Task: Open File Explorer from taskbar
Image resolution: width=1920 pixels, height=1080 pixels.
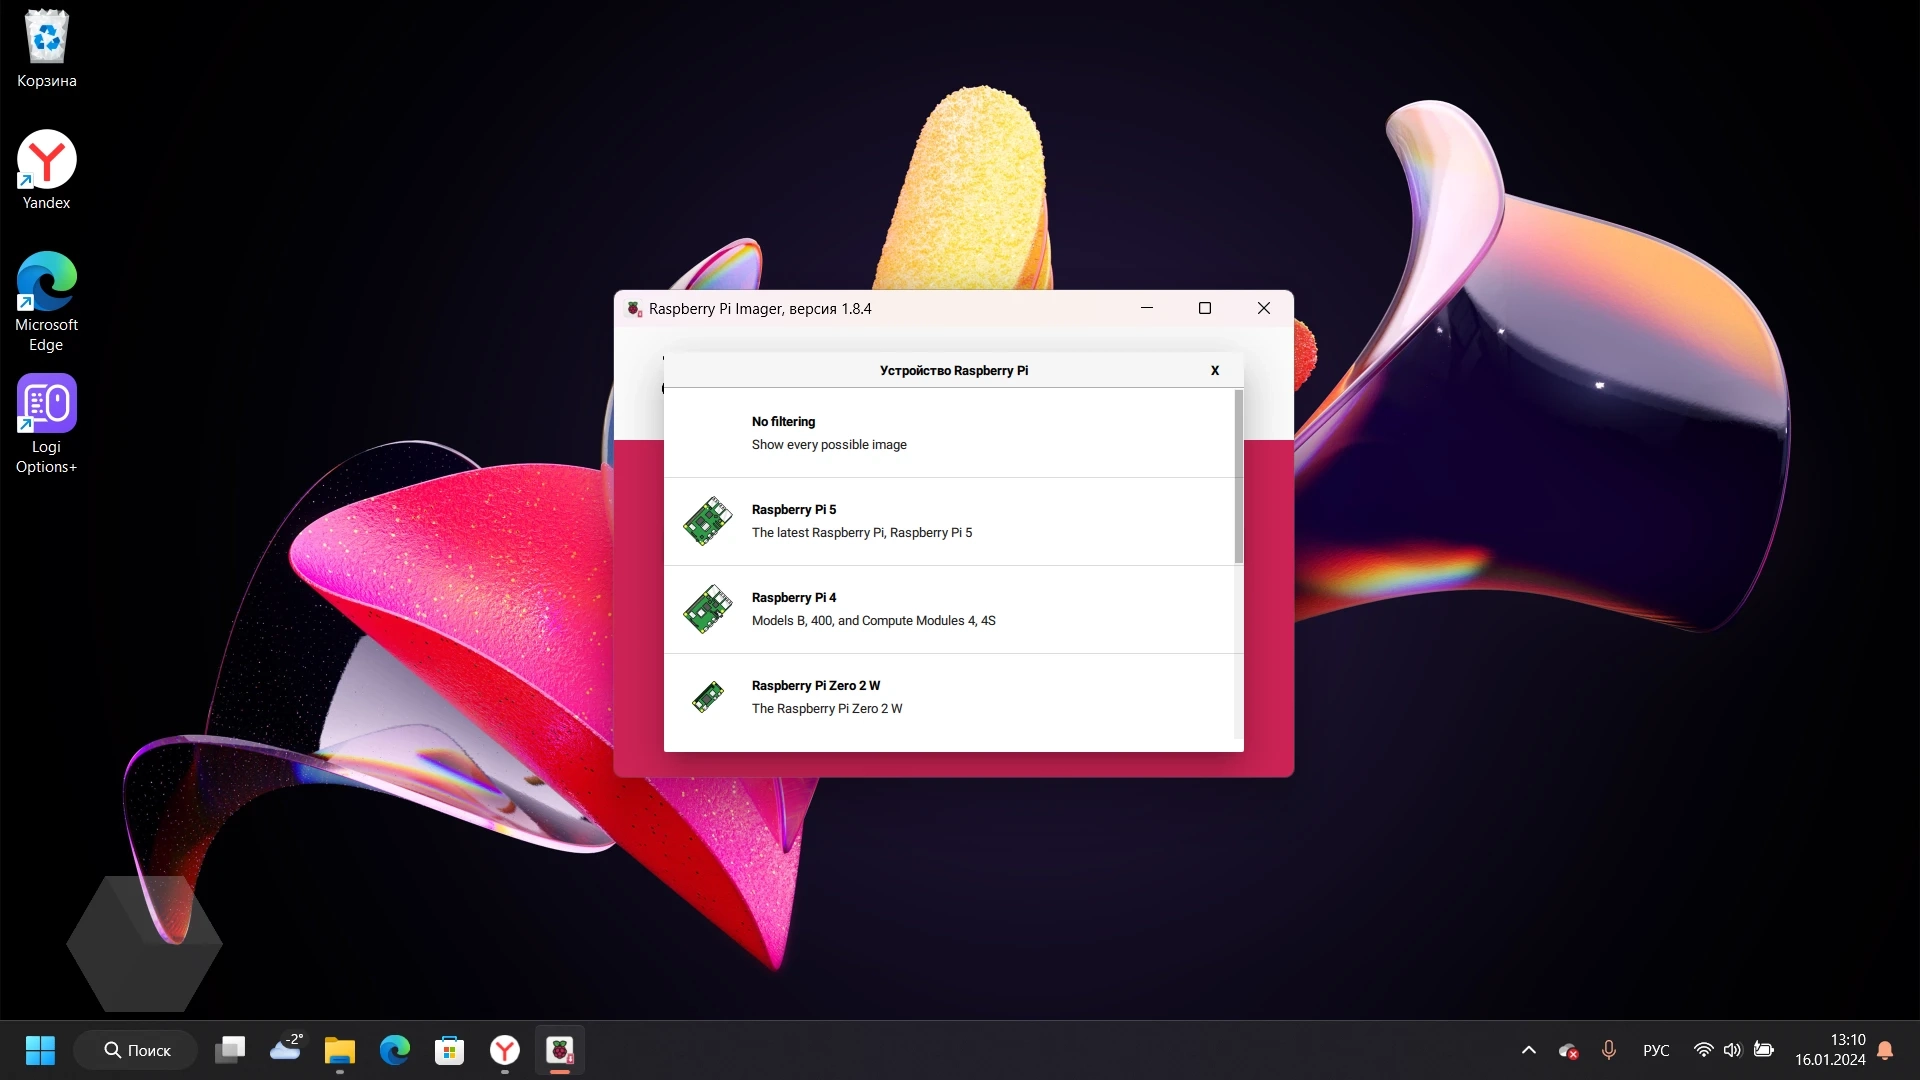Action: (x=340, y=1050)
